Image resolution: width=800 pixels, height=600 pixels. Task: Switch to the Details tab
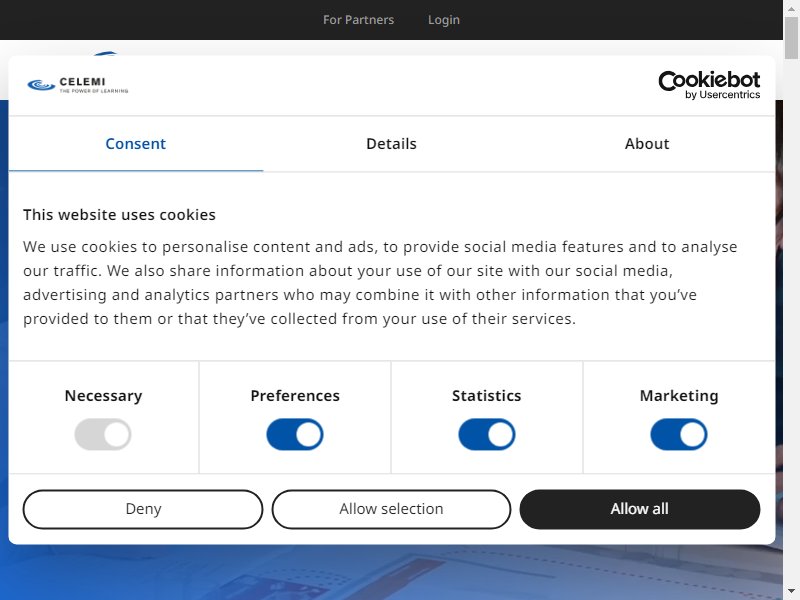[391, 144]
